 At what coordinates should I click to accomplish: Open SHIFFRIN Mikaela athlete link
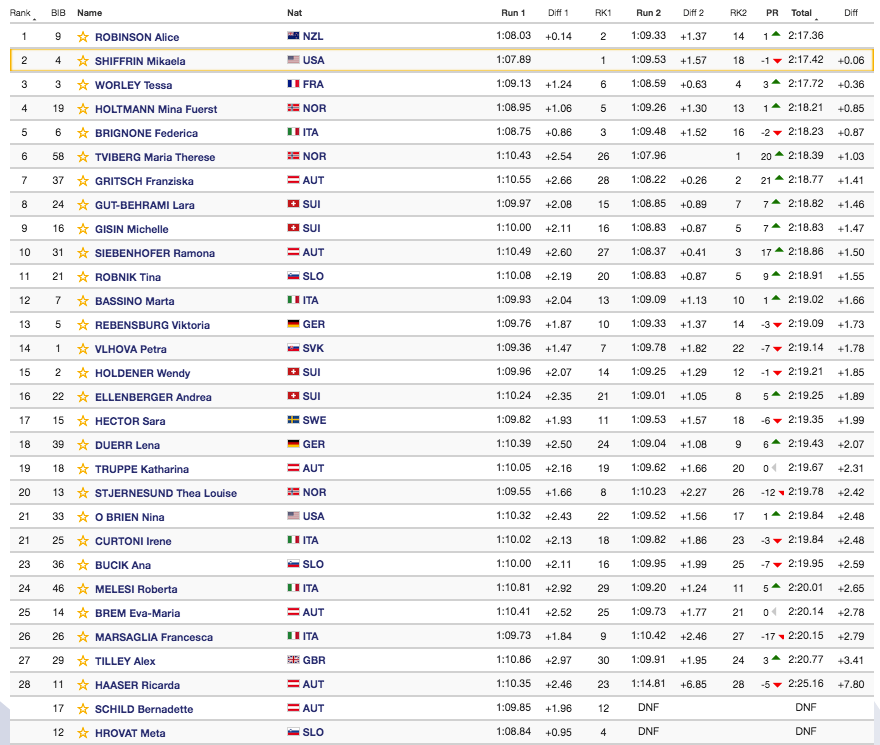coord(140,61)
